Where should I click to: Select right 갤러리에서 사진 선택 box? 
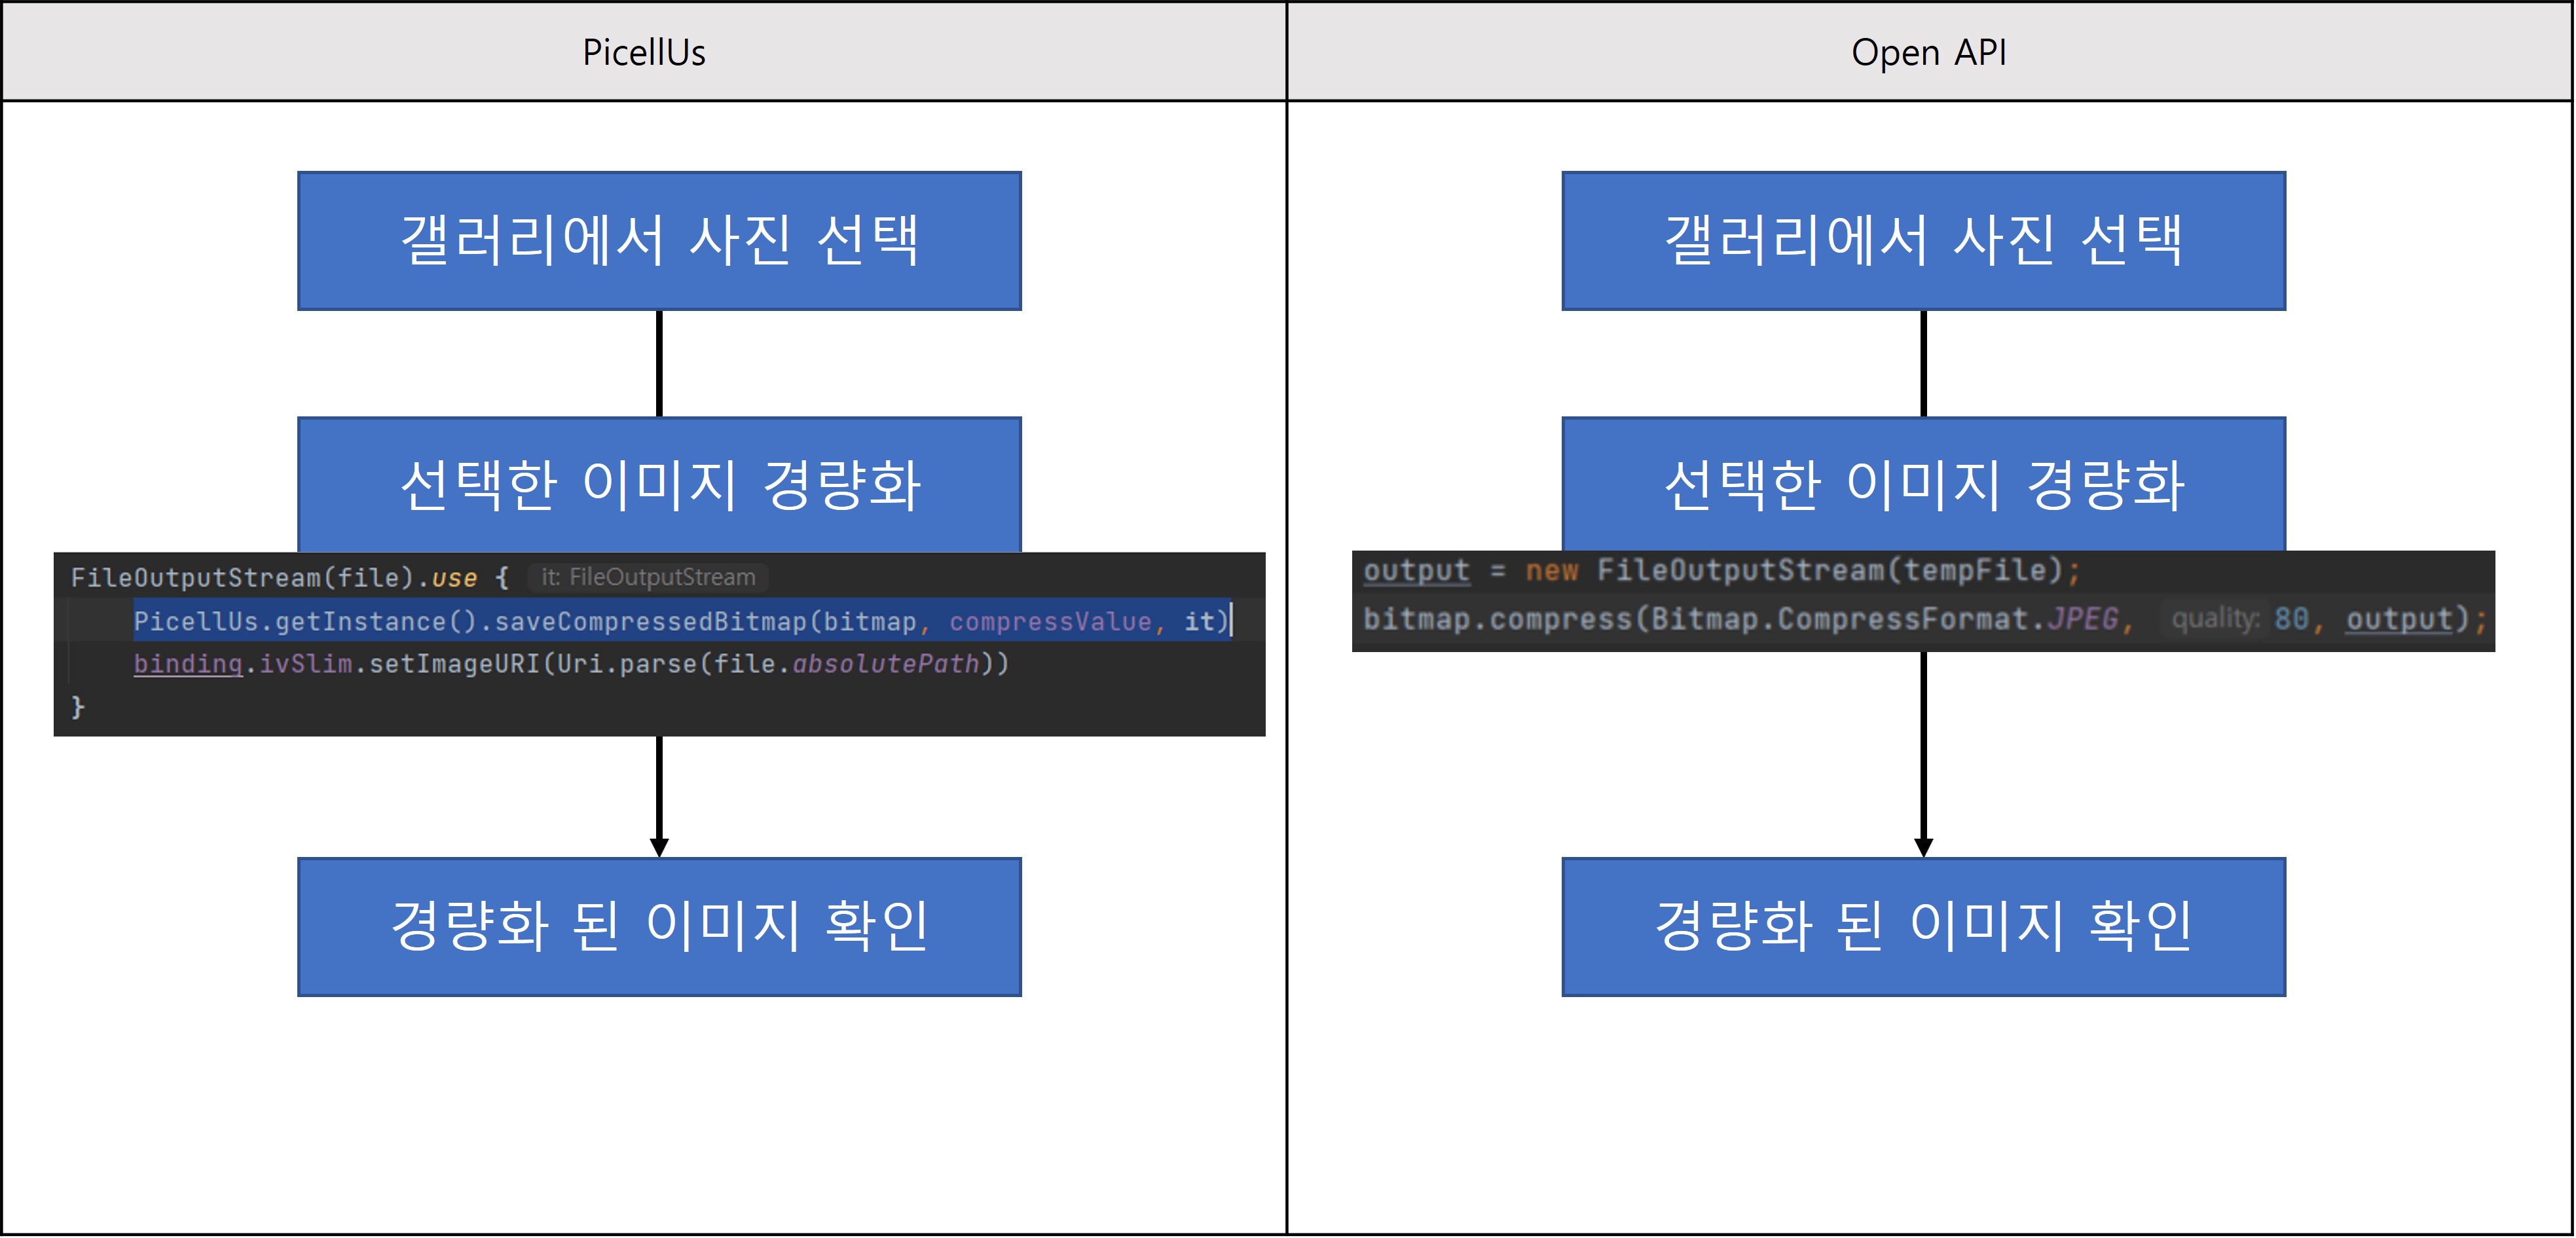[x=1923, y=241]
